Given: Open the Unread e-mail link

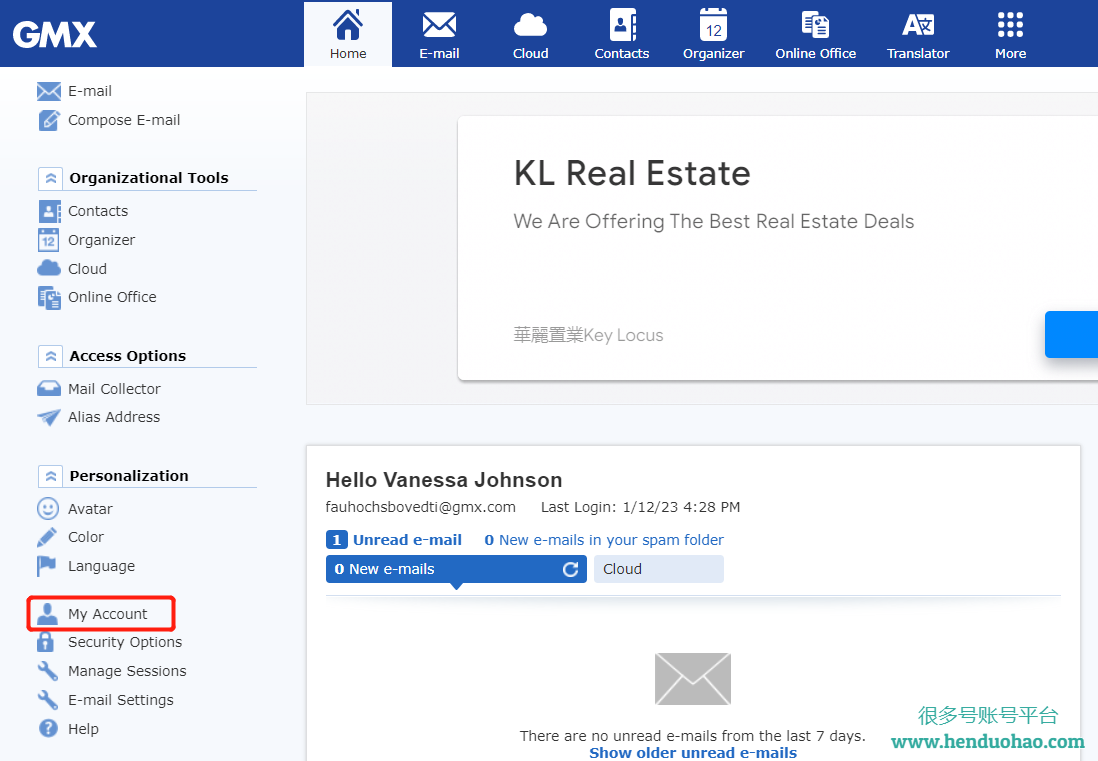Looking at the screenshot, I should [407, 540].
